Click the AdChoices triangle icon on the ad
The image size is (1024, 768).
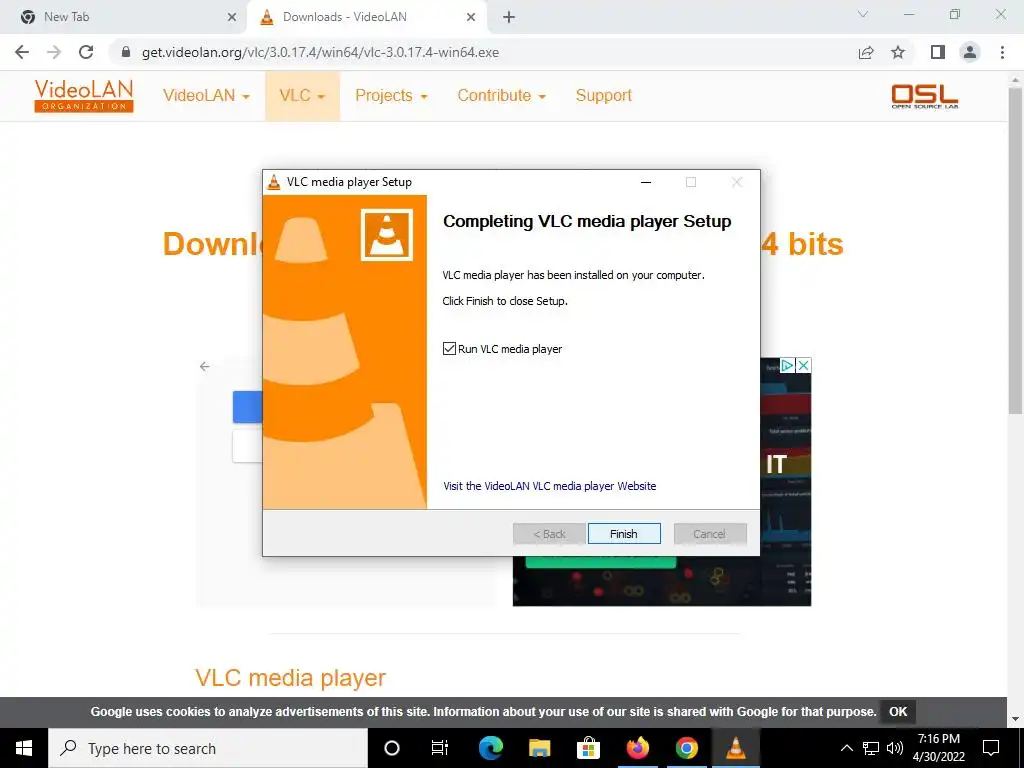[788, 365]
